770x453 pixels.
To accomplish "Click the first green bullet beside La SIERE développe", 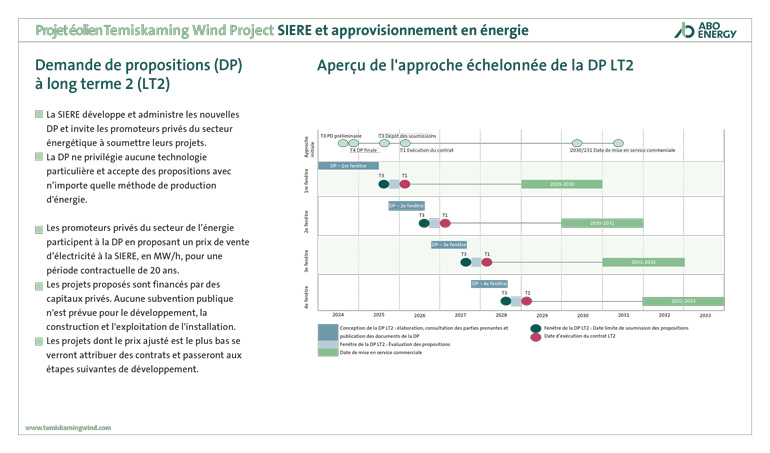I will coord(38,116).
